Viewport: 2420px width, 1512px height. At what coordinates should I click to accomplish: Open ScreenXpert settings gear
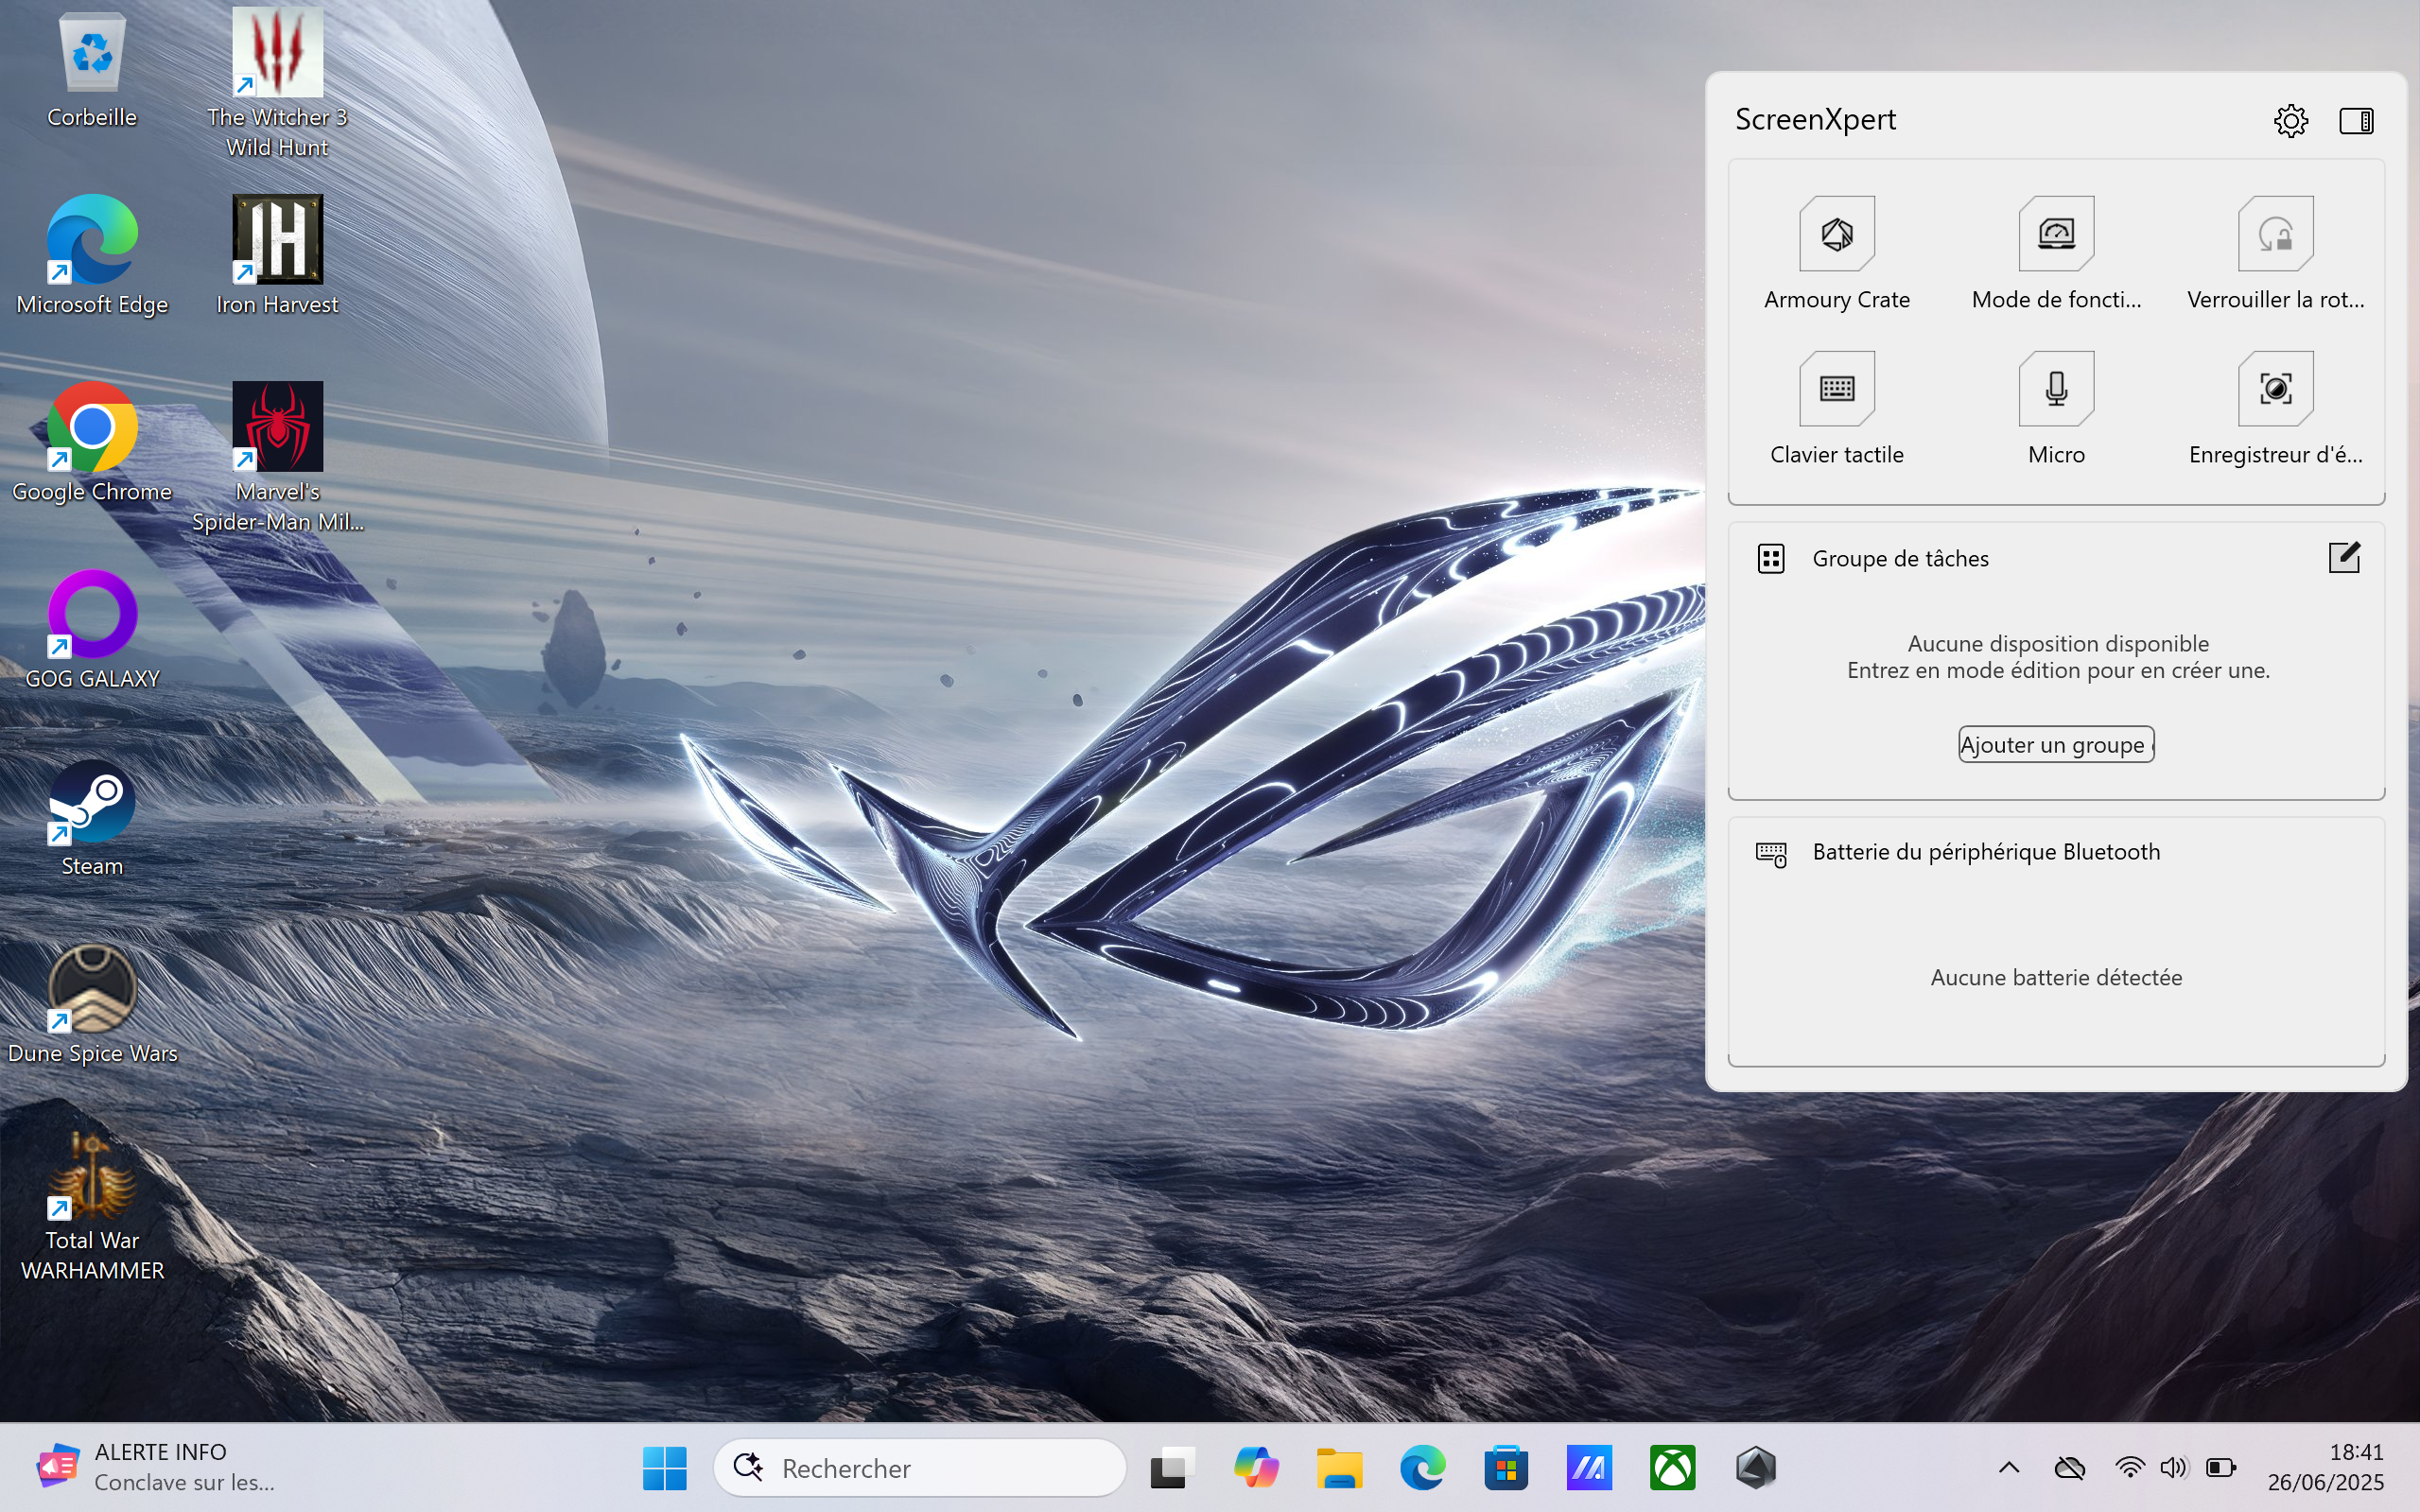[x=2290, y=121]
